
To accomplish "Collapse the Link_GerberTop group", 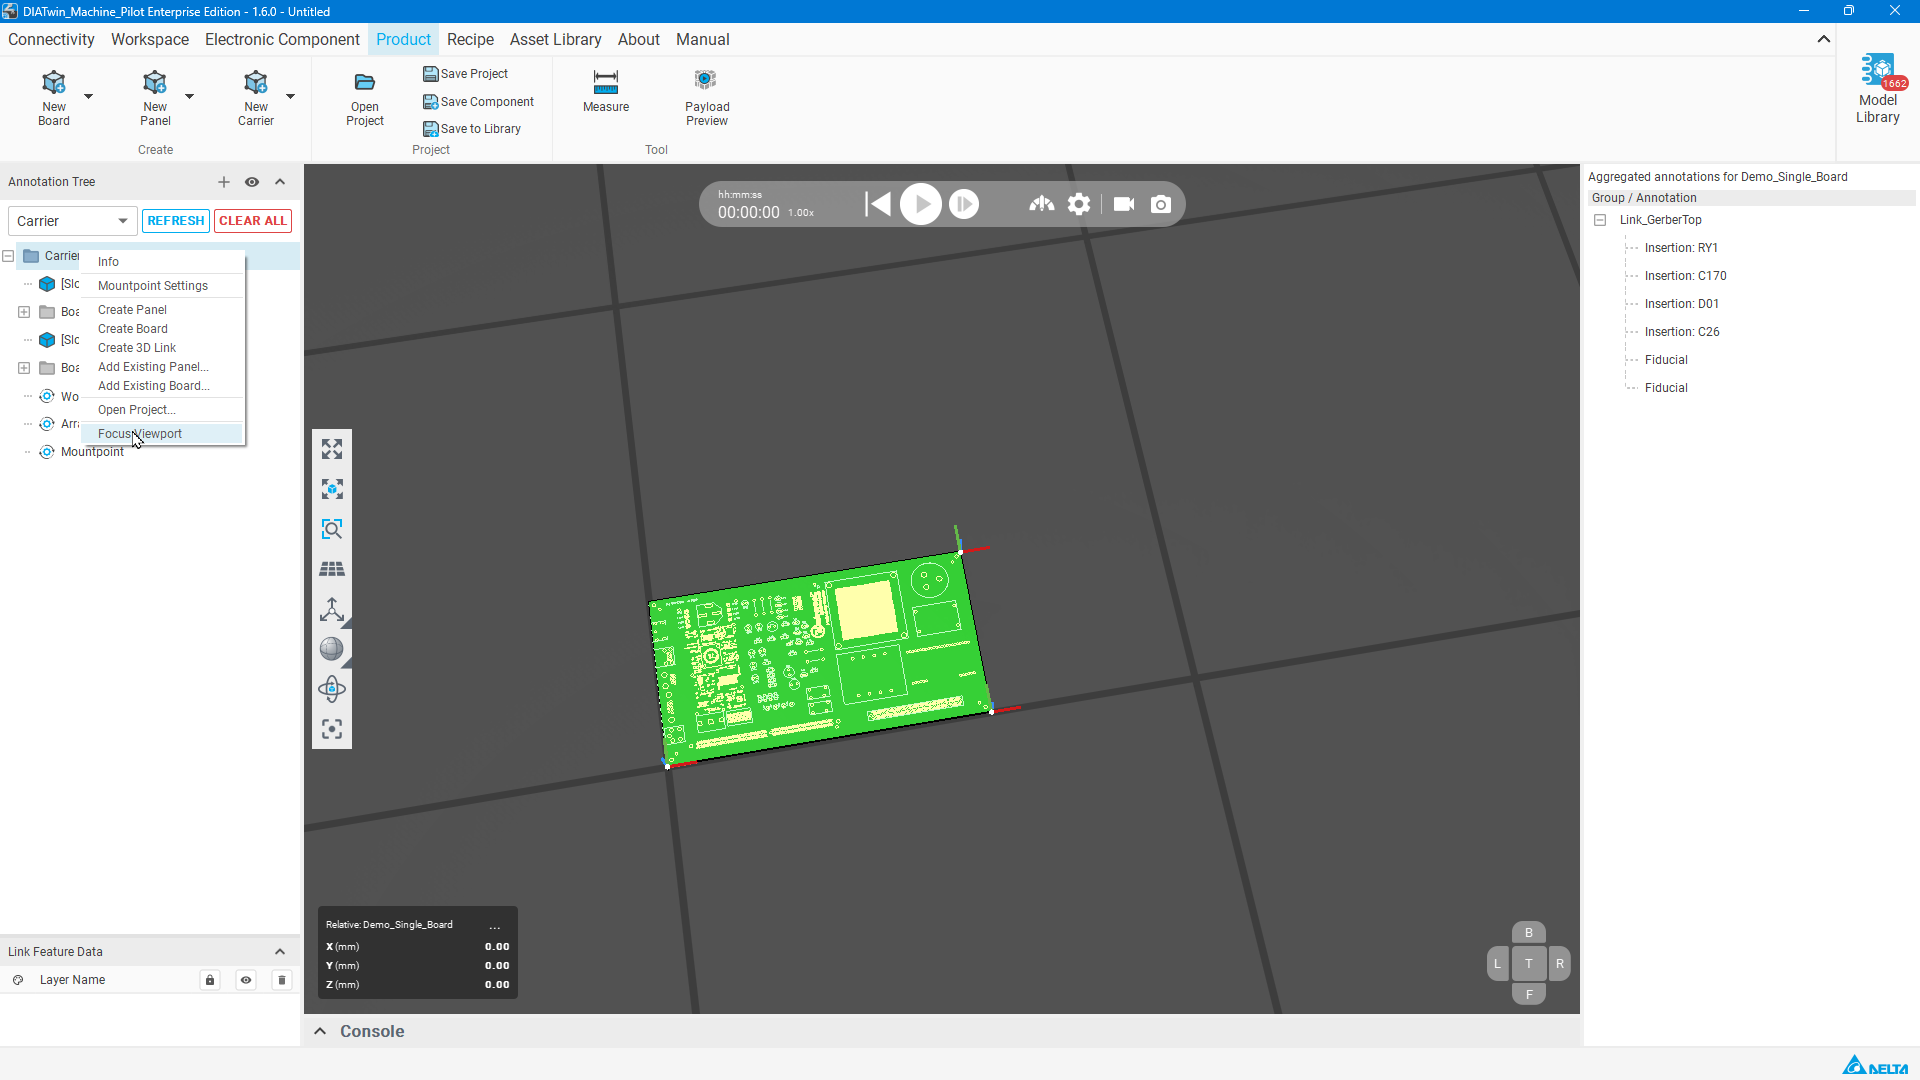I will [x=1600, y=220].
